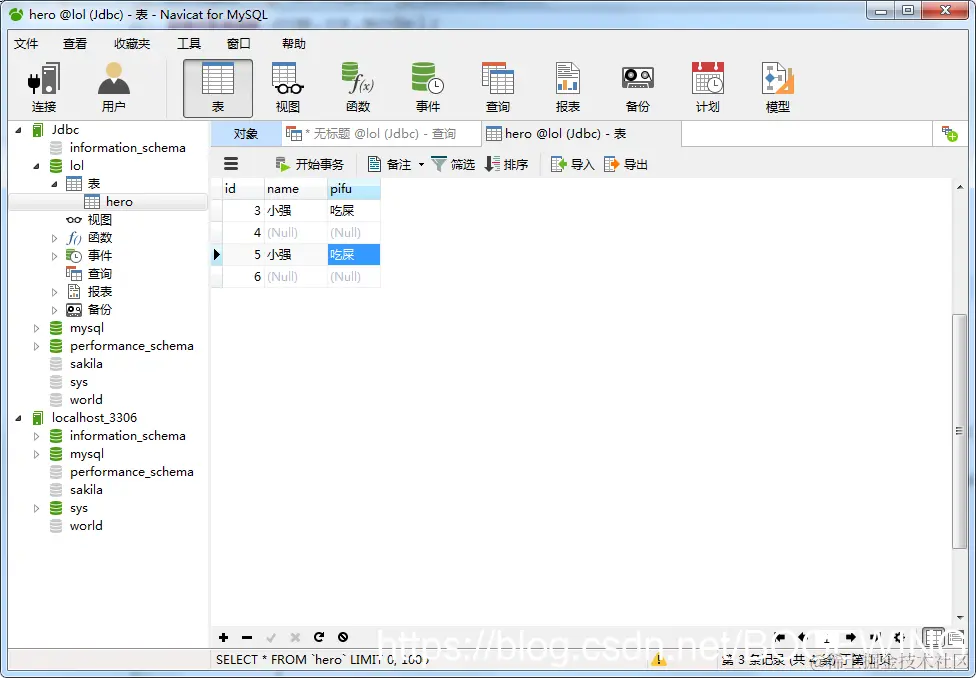The image size is (976, 678).
Task: Select the 表 (Table) toolbar button
Action: click(218, 88)
